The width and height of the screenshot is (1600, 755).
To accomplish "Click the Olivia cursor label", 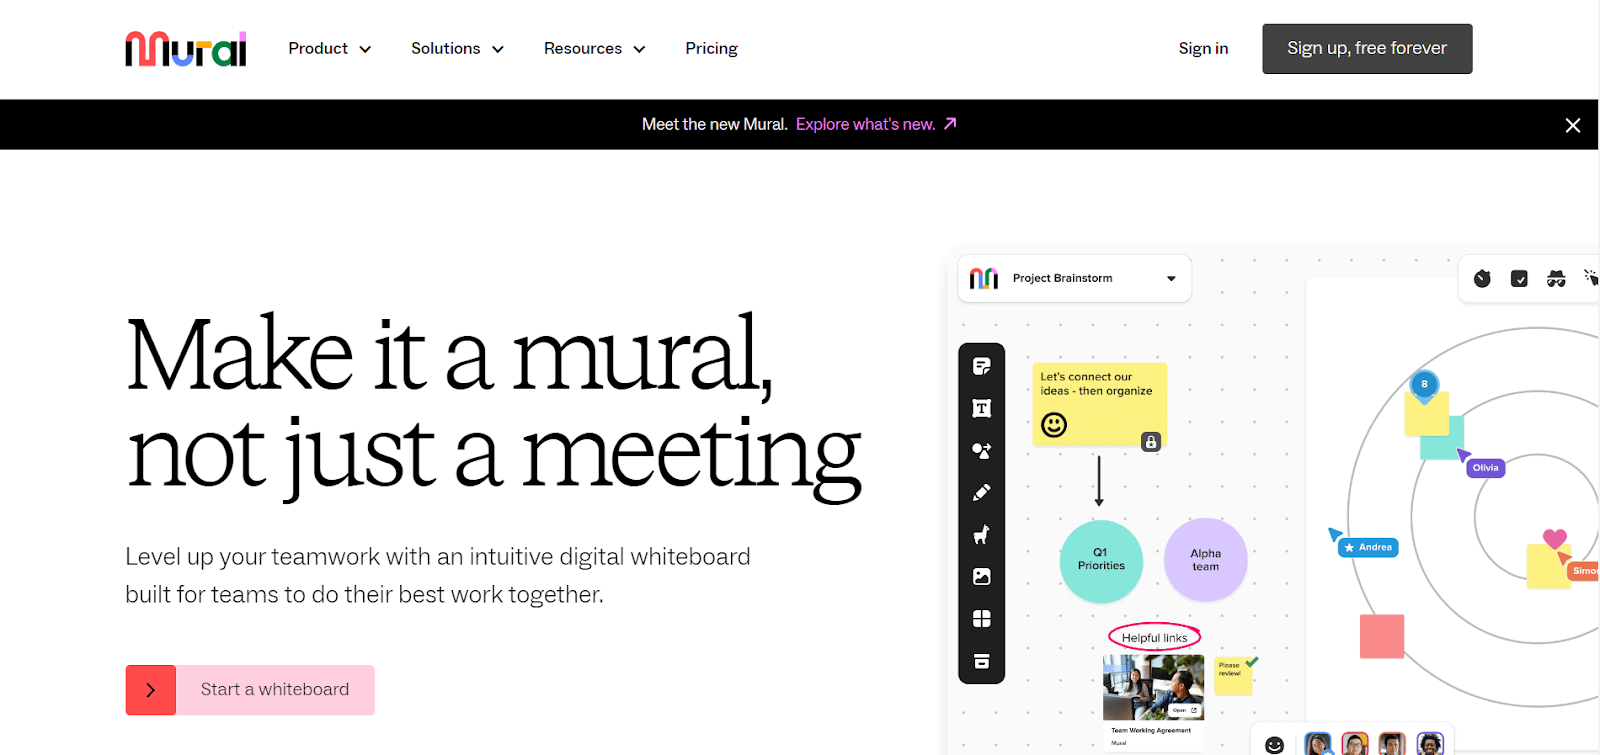I will tap(1485, 467).
